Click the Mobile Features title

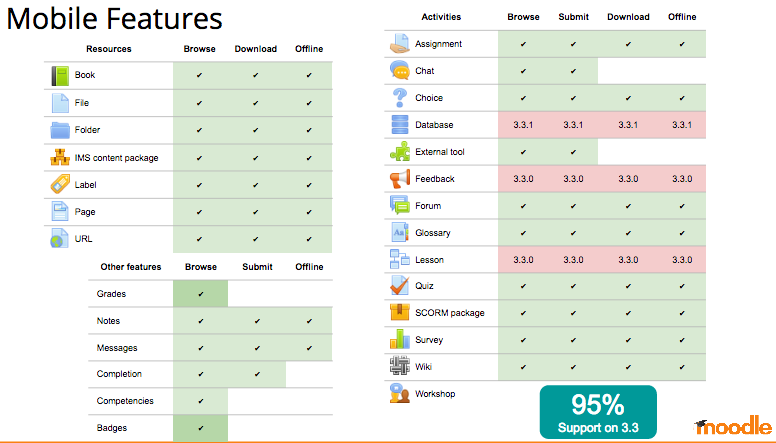[x=114, y=19]
